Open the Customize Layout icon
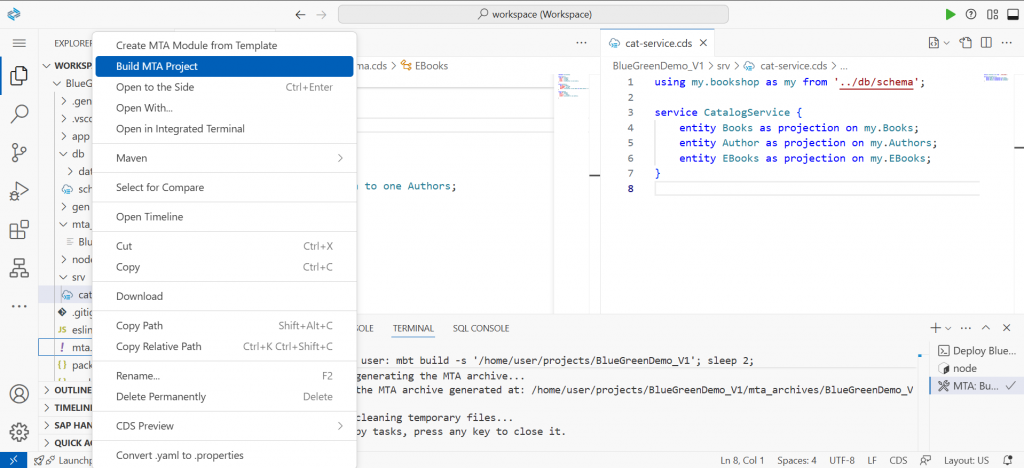The width and height of the screenshot is (1024, 468). click(x=993, y=14)
